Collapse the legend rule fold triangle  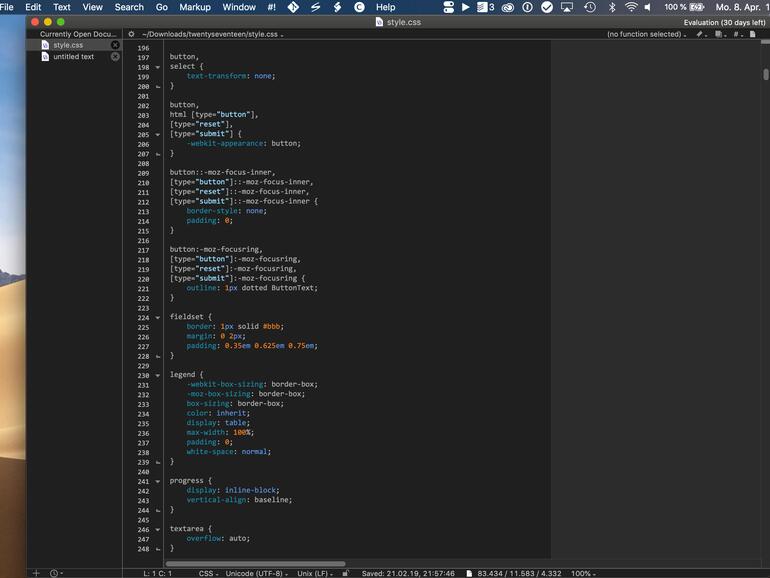click(x=157, y=375)
